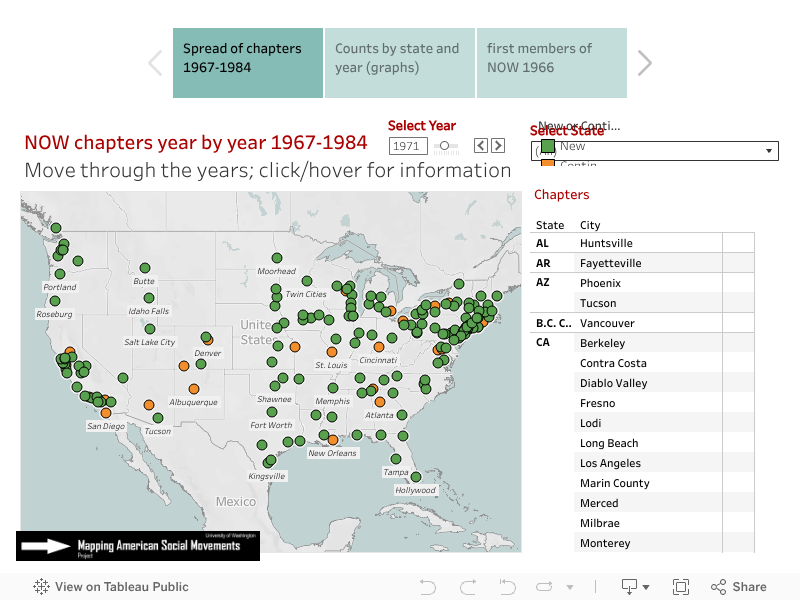800x600 pixels.
Task: Click the previous story point arrow
Action: click(155, 63)
